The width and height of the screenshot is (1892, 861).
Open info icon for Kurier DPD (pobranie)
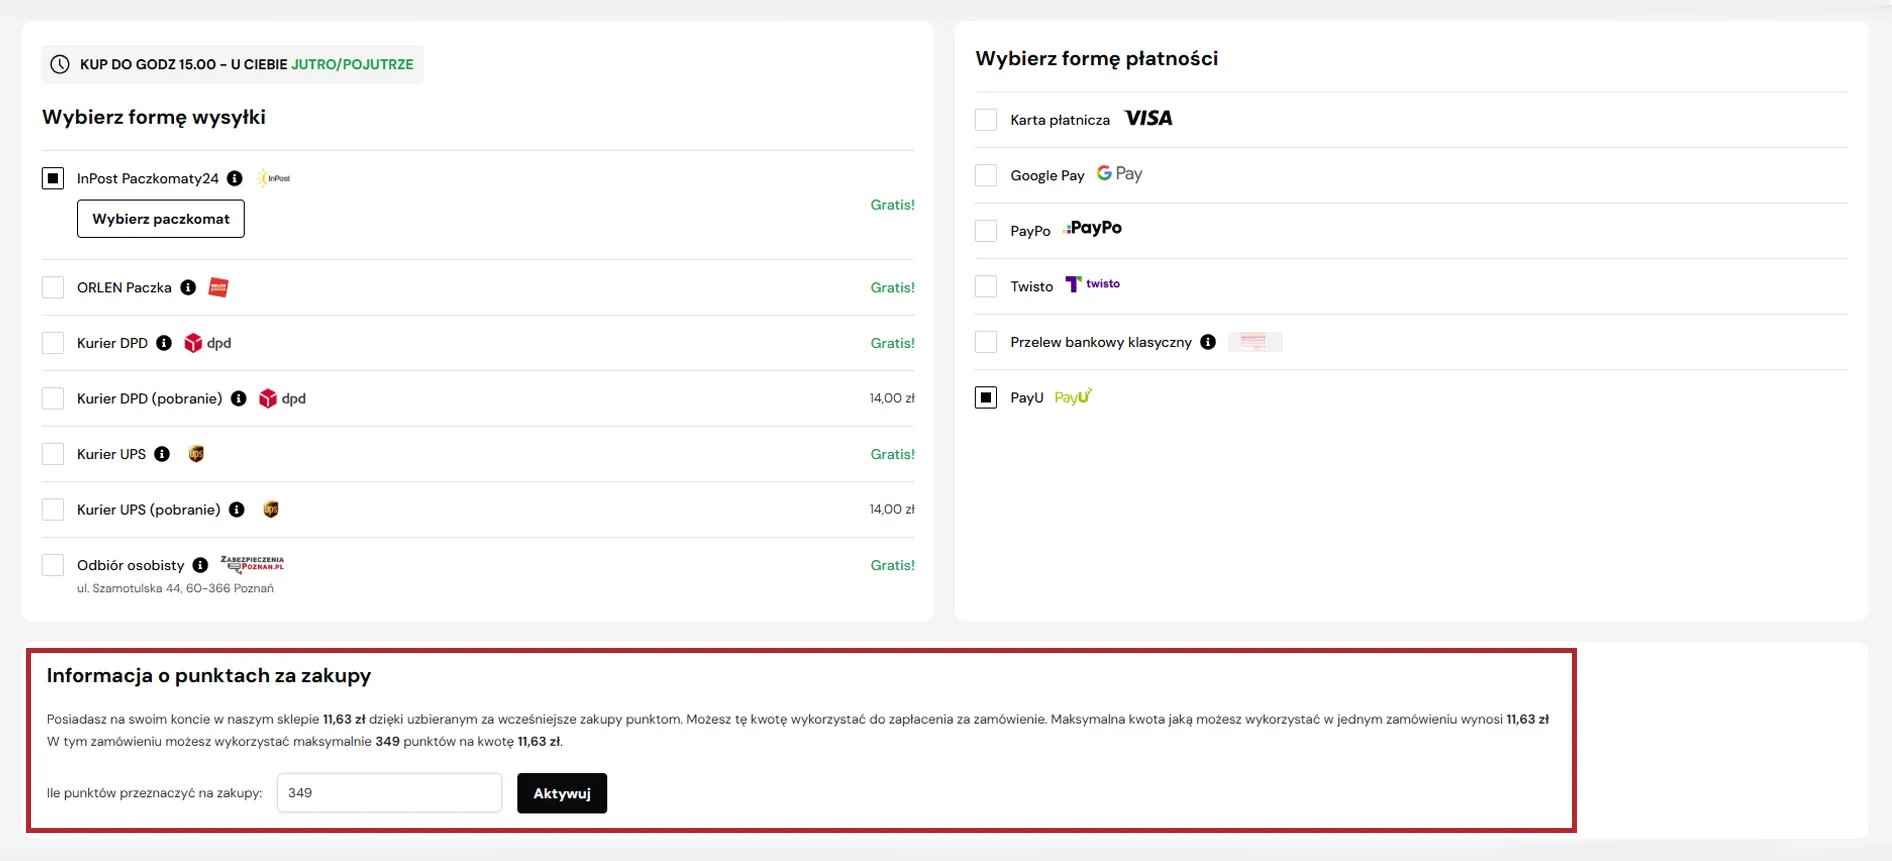click(x=239, y=398)
